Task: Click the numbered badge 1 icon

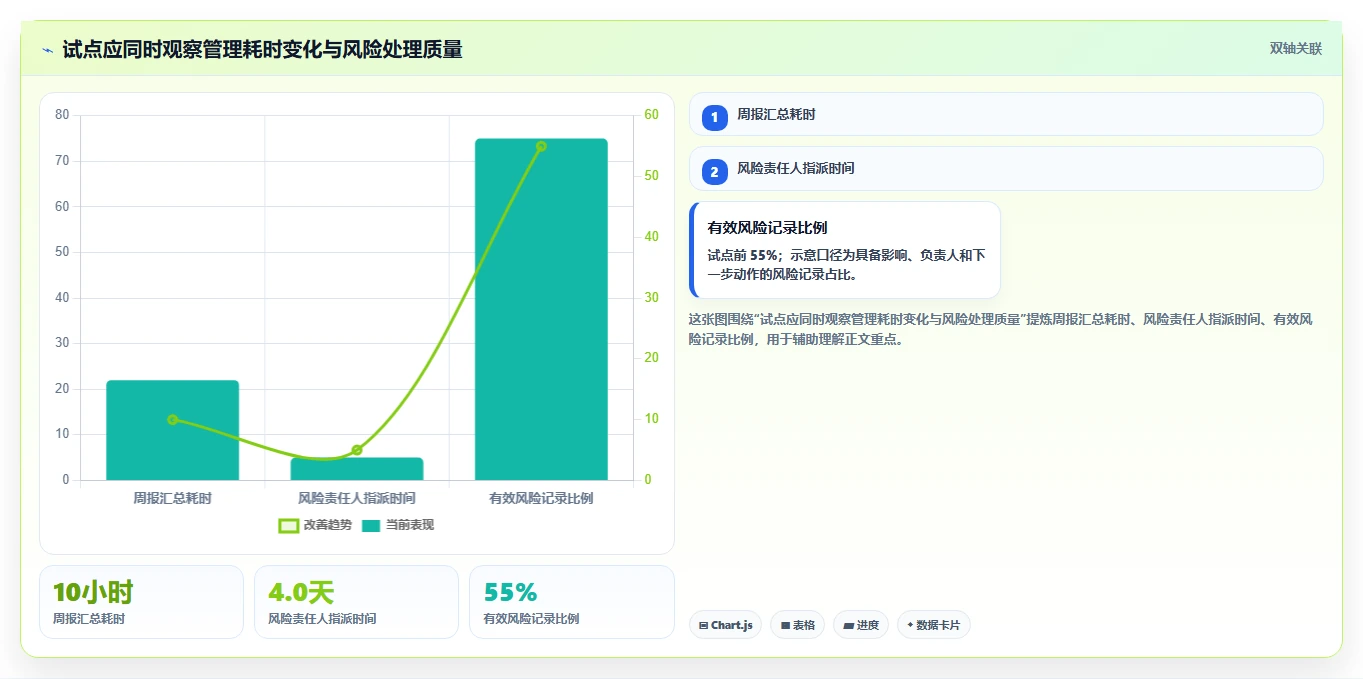Action: click(x=714, y=118)
